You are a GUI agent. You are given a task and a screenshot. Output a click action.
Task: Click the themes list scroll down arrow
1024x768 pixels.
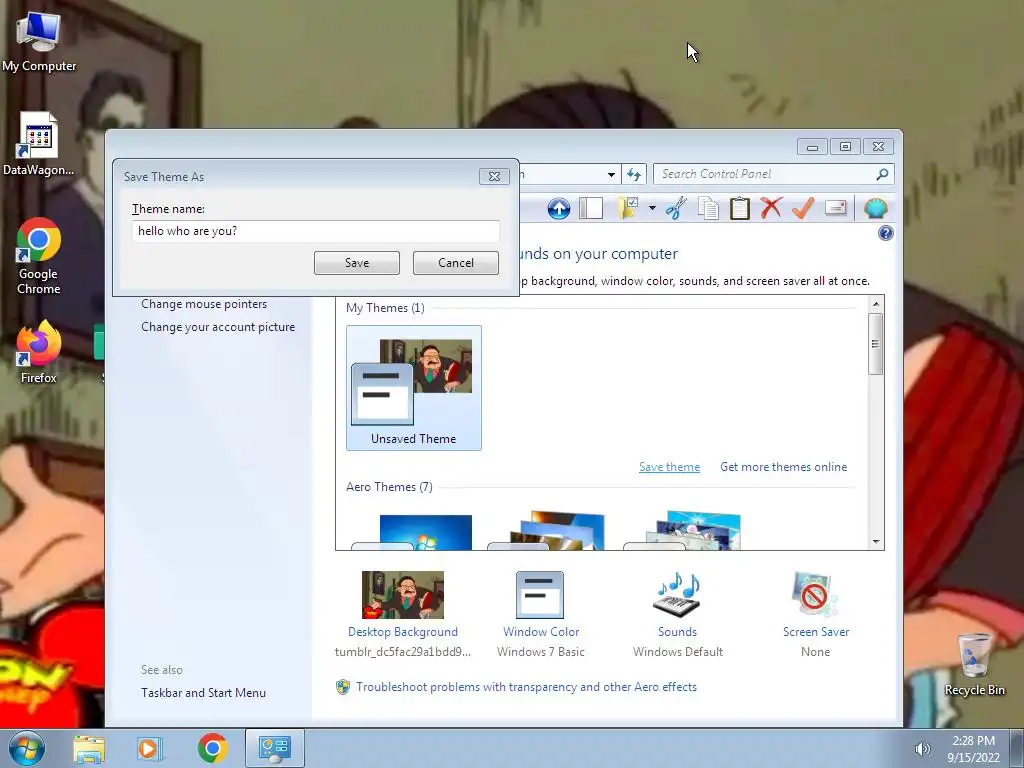[876, 541]
